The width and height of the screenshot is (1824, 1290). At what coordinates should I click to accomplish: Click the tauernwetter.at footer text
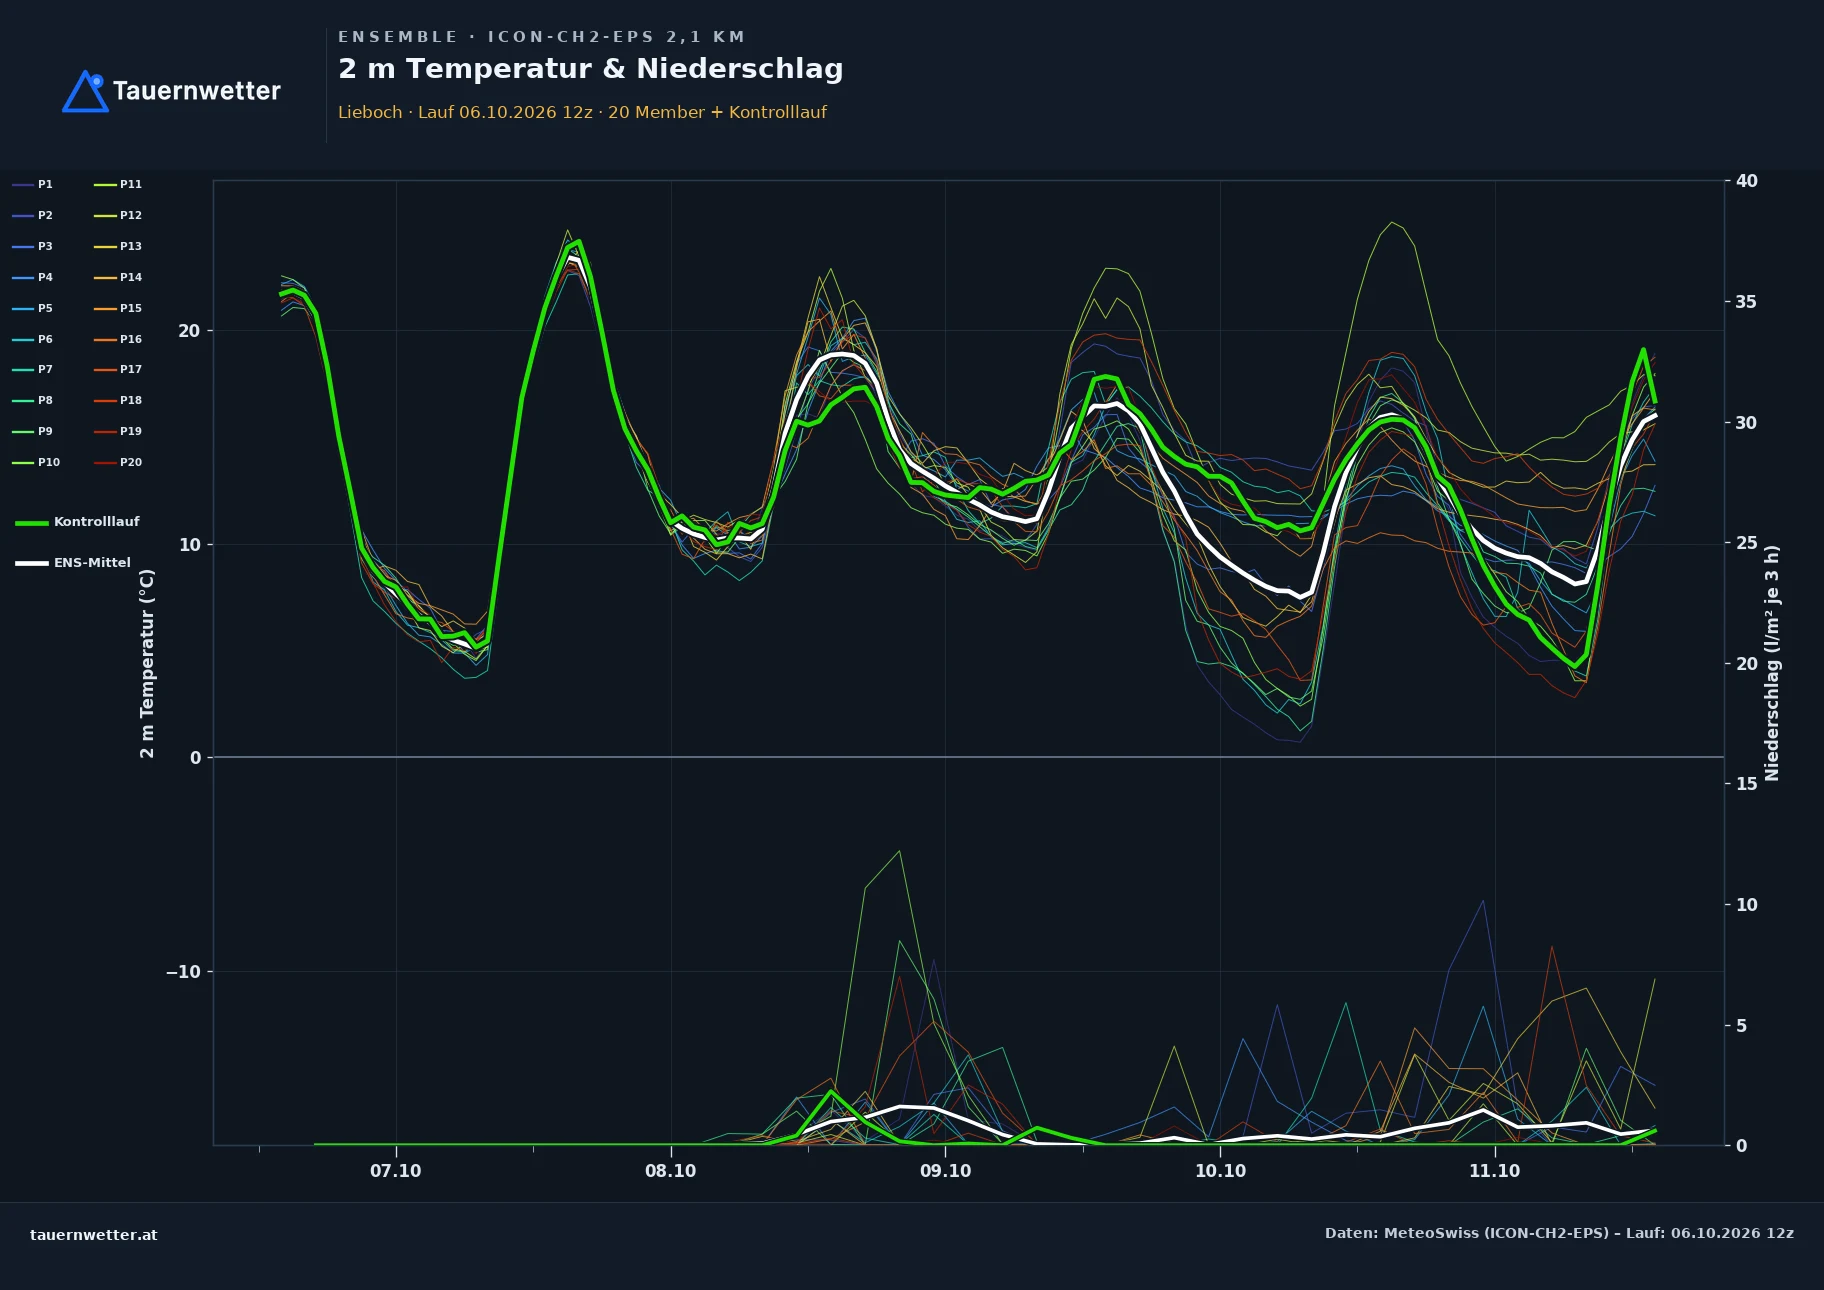(94, 1235)
